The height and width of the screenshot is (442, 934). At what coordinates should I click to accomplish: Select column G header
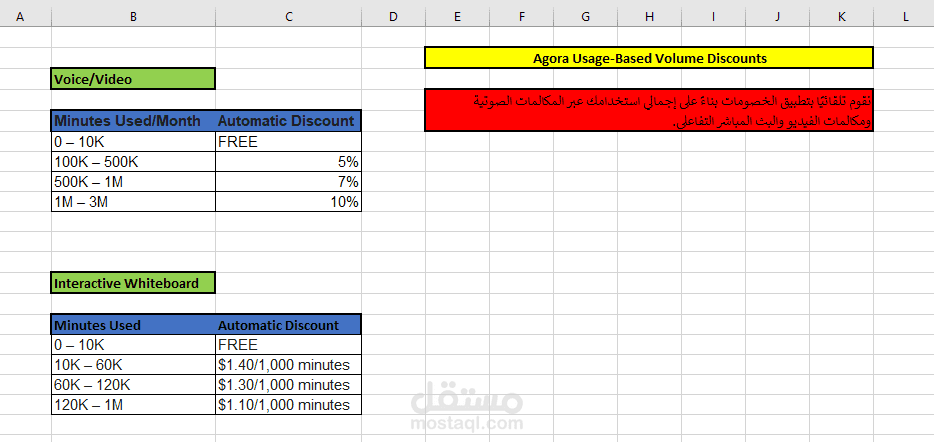click(586, 17)
